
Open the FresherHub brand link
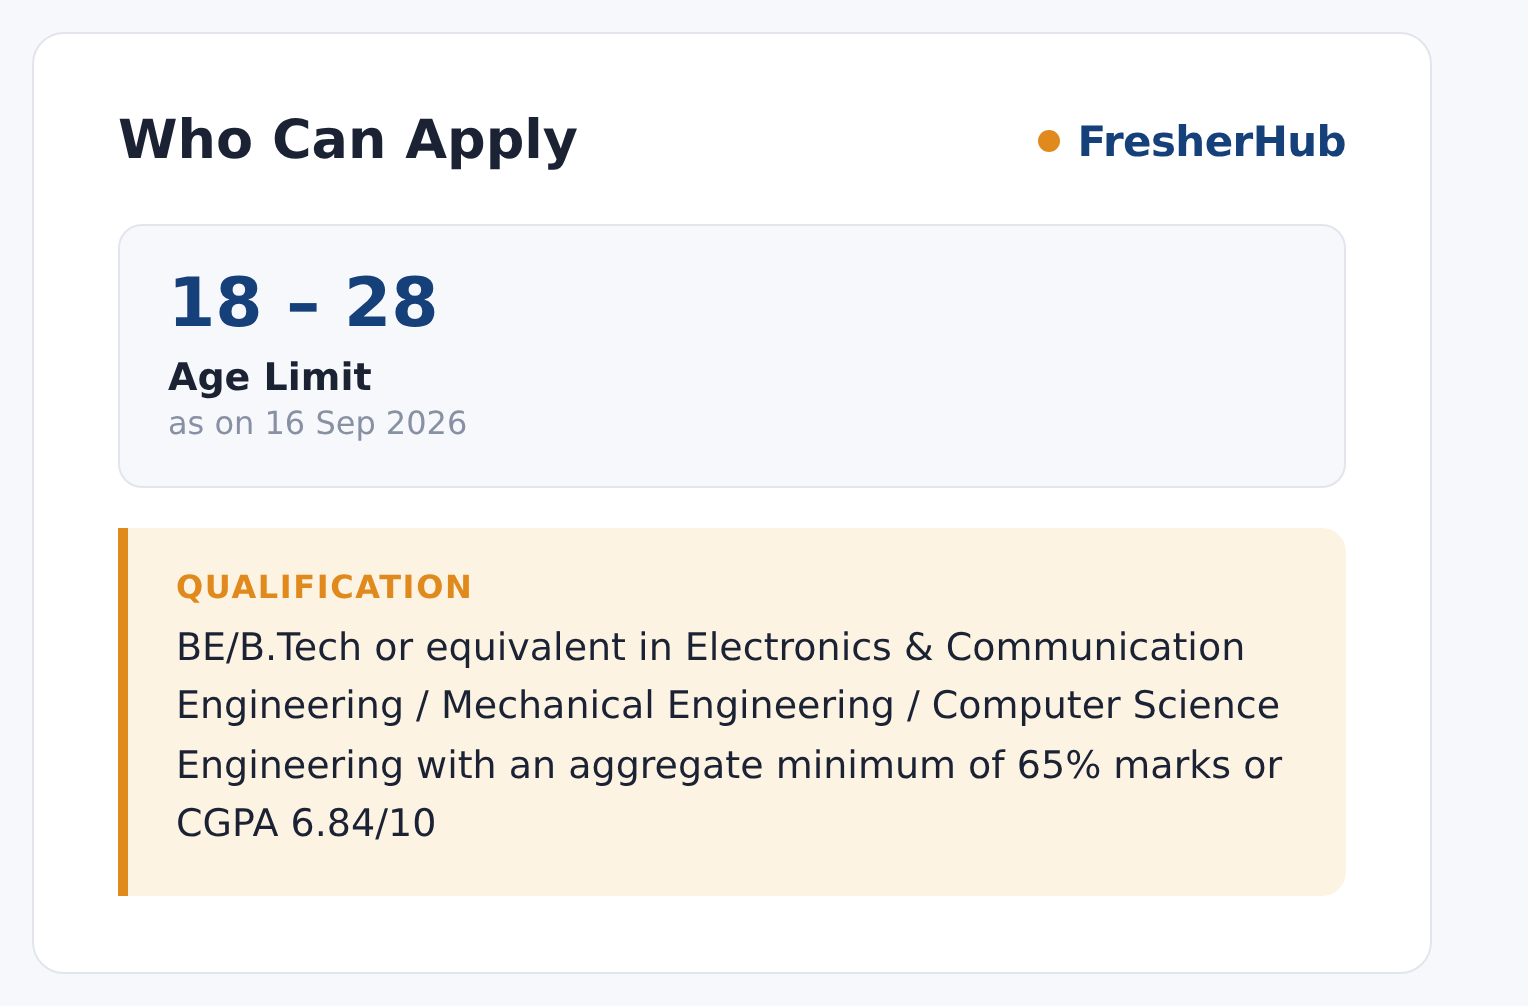click(x=1211, y=142)
